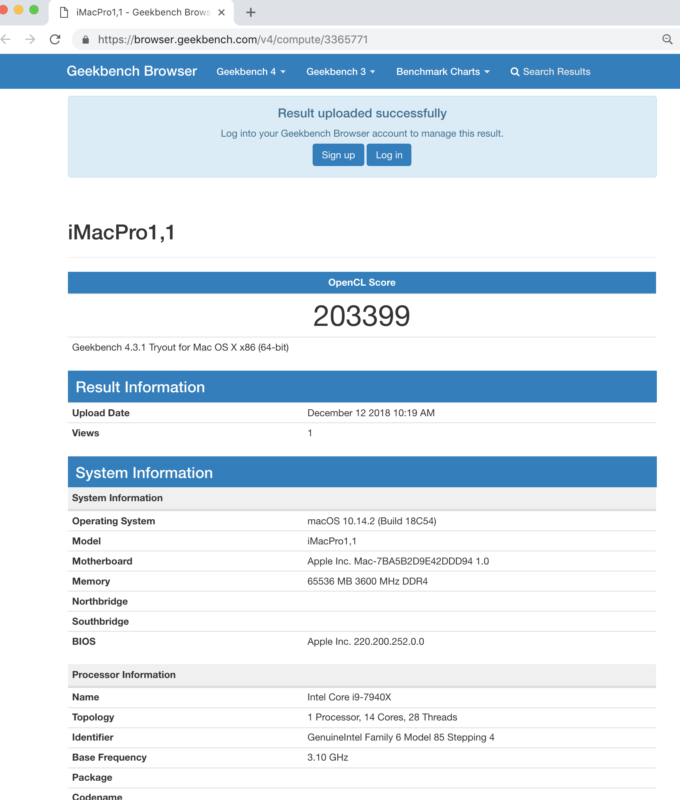Viewport: 680px width, 800px height.
Task: Click Base Frequency value 3.10 GHz
Action: (x=328, y=758)
